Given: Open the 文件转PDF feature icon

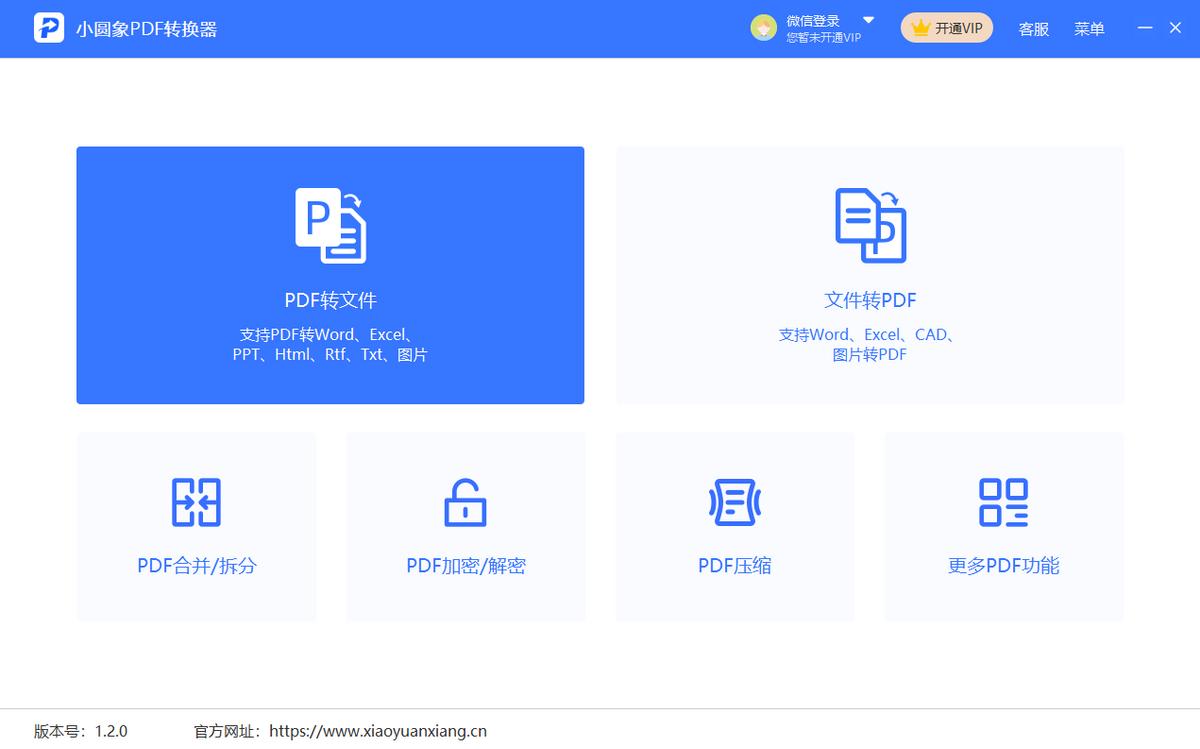Looking at the screenshot, I should tap(869, 226).
